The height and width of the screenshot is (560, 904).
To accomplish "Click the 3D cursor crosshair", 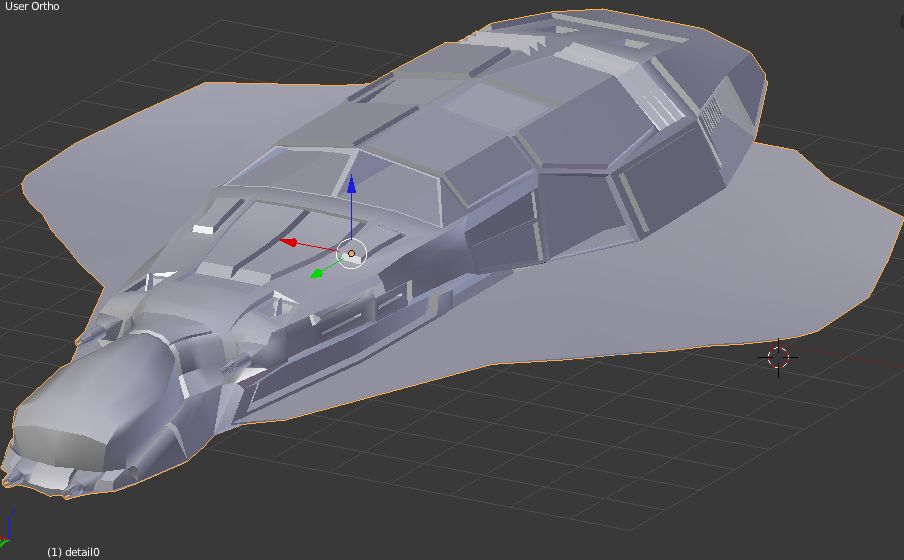I will point(778,358).
